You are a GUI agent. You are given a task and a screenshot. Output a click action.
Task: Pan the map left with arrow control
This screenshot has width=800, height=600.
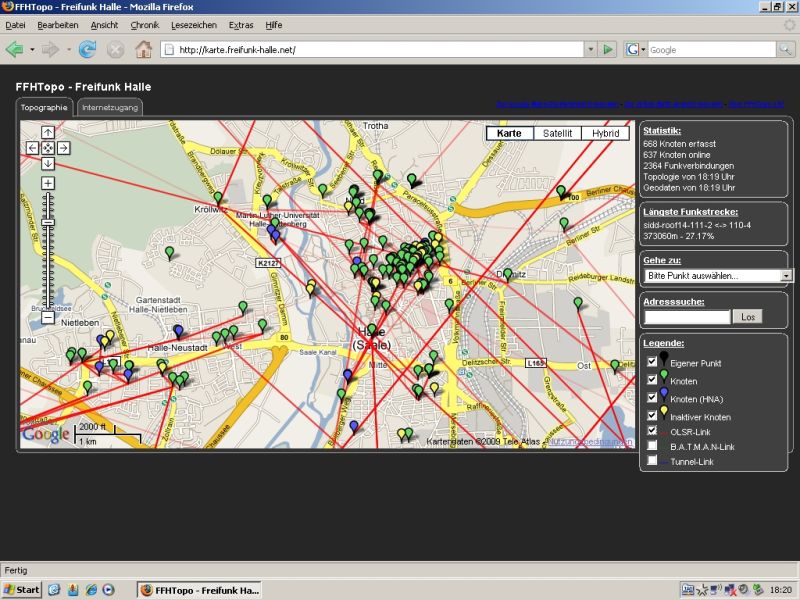(x=32, y=148)
